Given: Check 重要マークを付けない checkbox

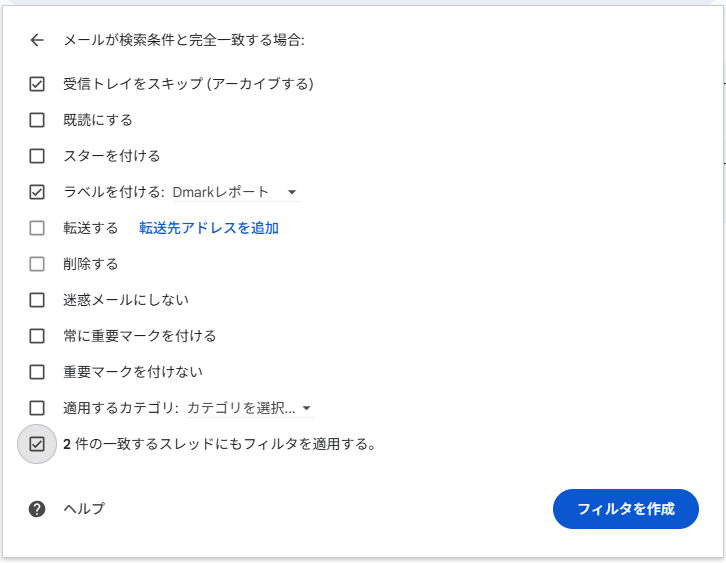Looking at the screenshot, I should 37,372.
